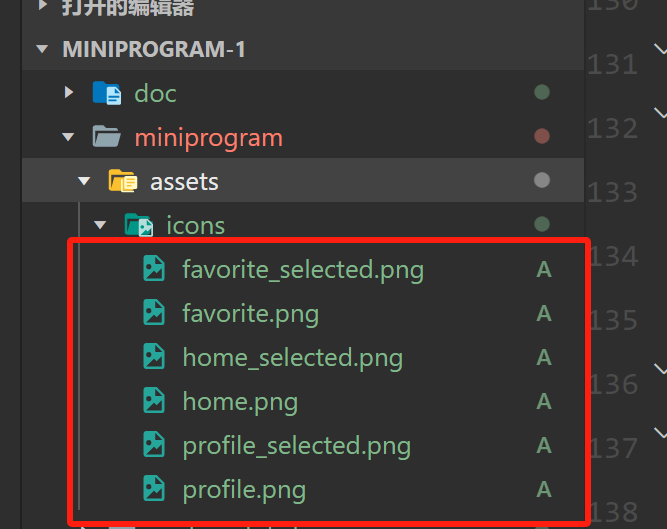
Task: Open favorite.png in the file tree
Action: 250,313
